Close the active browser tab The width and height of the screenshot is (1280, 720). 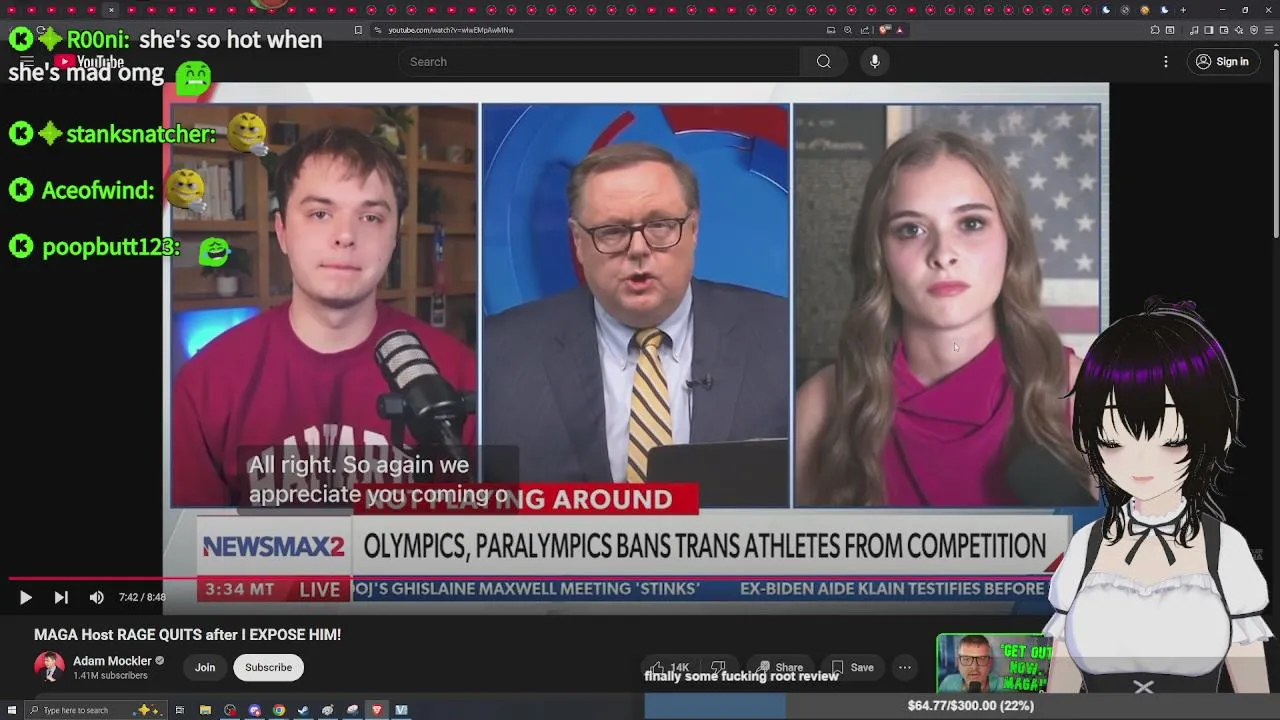coord(111,9)
